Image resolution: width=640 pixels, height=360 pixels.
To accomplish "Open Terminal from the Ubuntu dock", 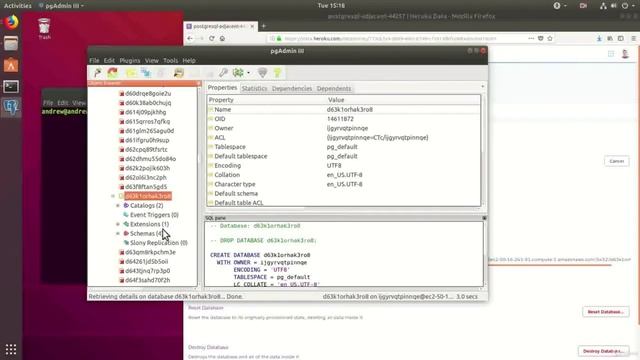I will (11, 87).
